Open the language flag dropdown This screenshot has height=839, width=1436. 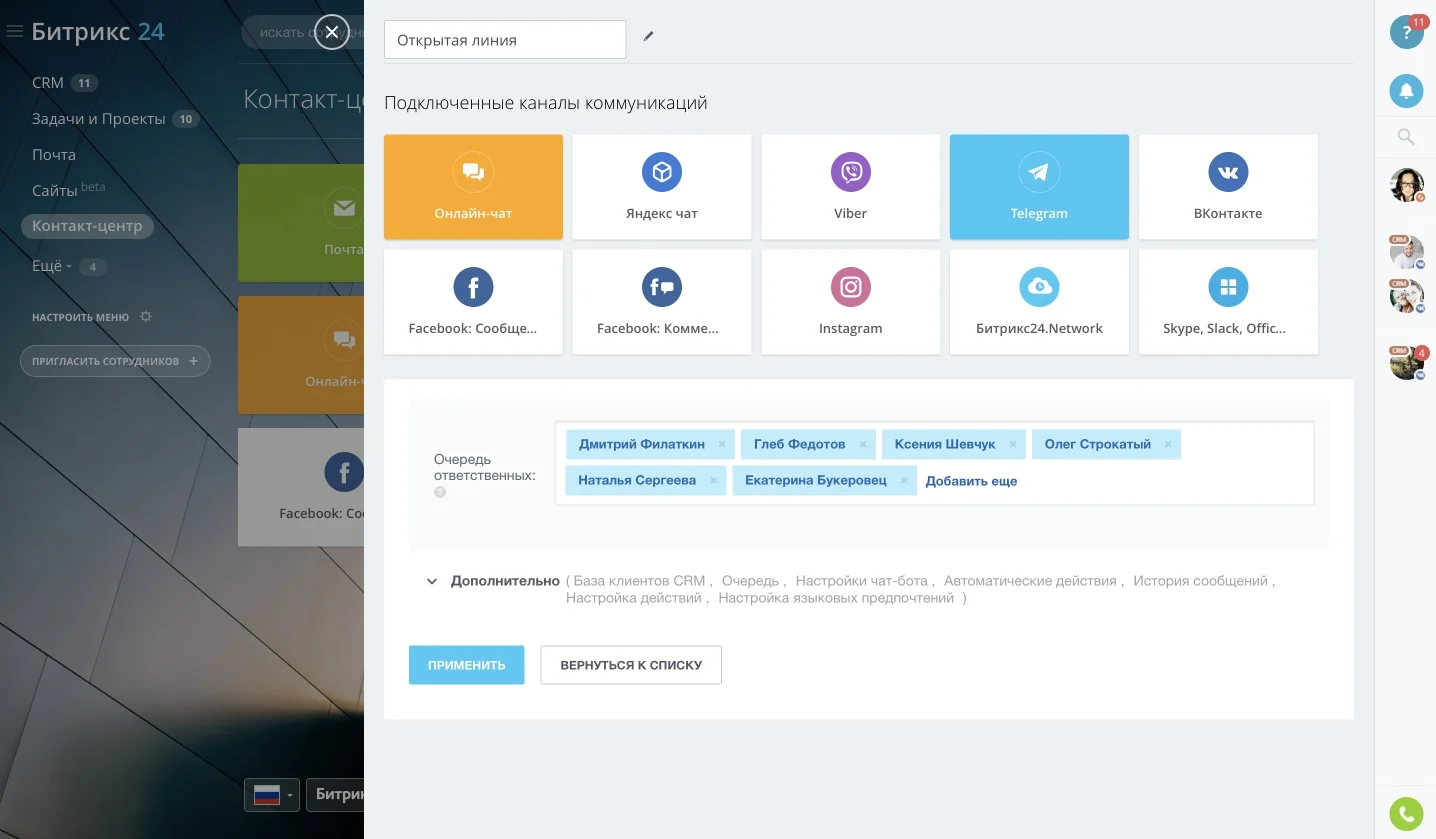tap(272, 795)
